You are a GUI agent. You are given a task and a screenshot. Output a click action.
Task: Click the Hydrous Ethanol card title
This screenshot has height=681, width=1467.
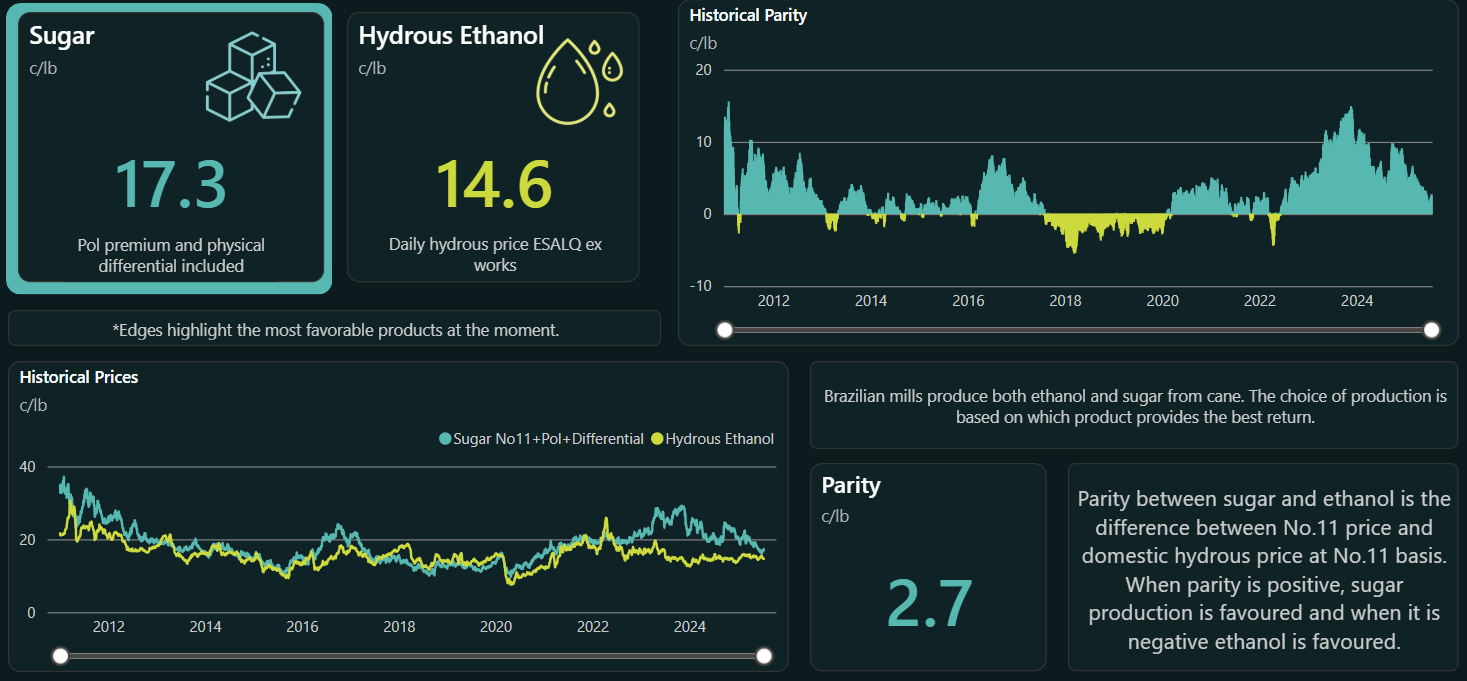pyautogui.click(x=451, y=36)
